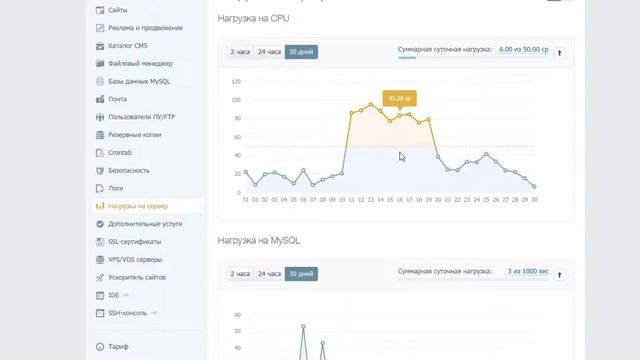Click the 3 из 1000 sec link
Viewport: 640px width, 360px height.
click(528, 271)
